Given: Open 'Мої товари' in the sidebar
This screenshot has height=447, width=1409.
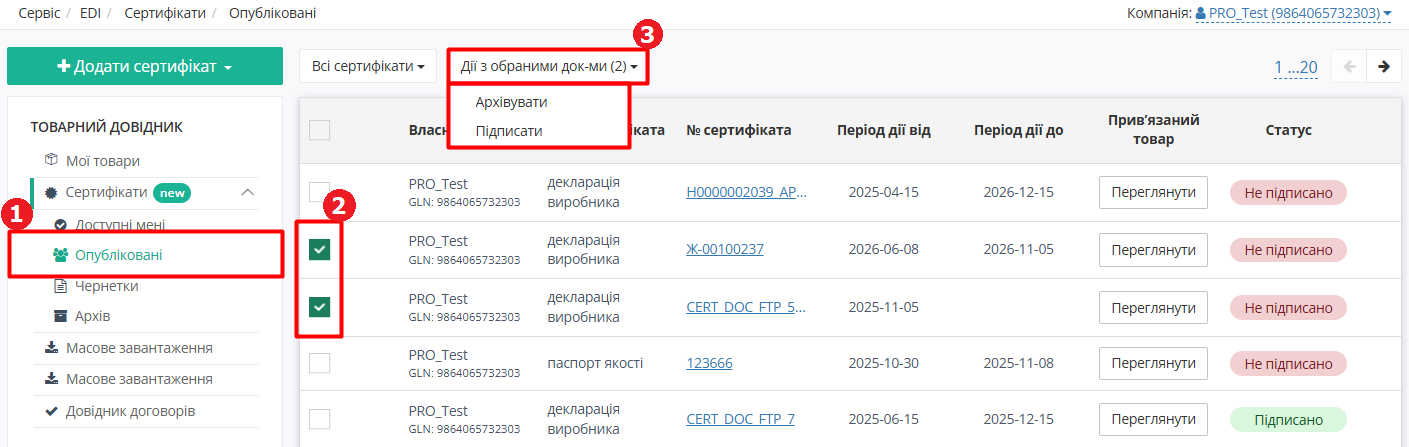Looking at the screenshot, I should [103, 160].
